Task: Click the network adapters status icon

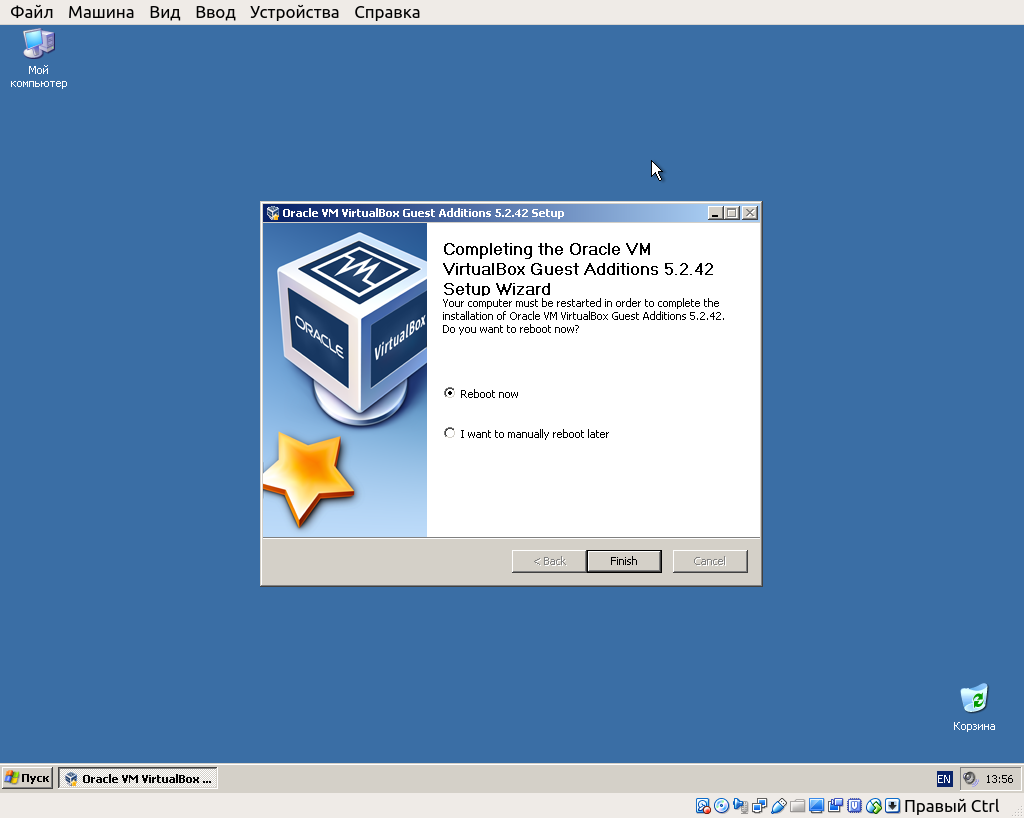Action: (760, 806)
